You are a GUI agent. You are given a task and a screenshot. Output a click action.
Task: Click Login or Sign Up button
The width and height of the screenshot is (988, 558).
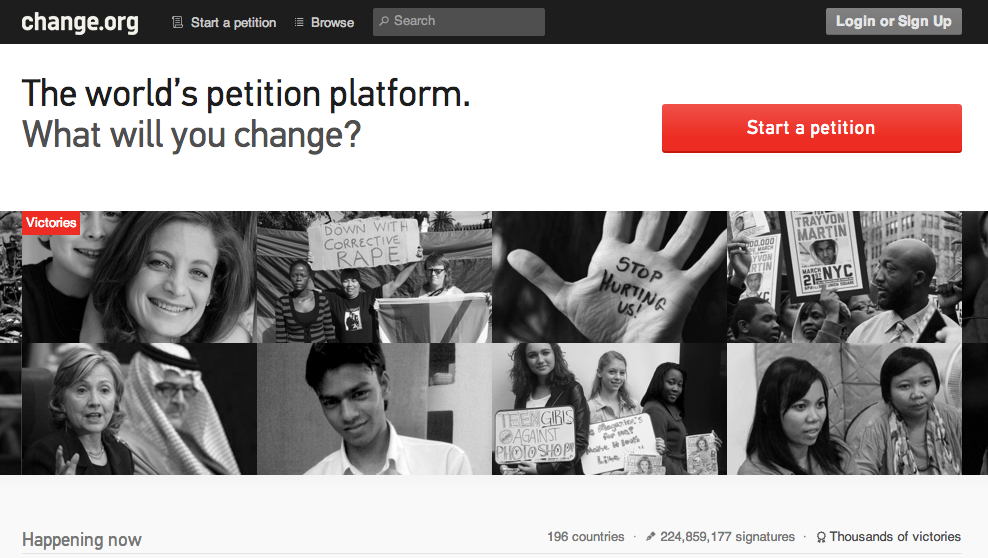pos(893,21)
